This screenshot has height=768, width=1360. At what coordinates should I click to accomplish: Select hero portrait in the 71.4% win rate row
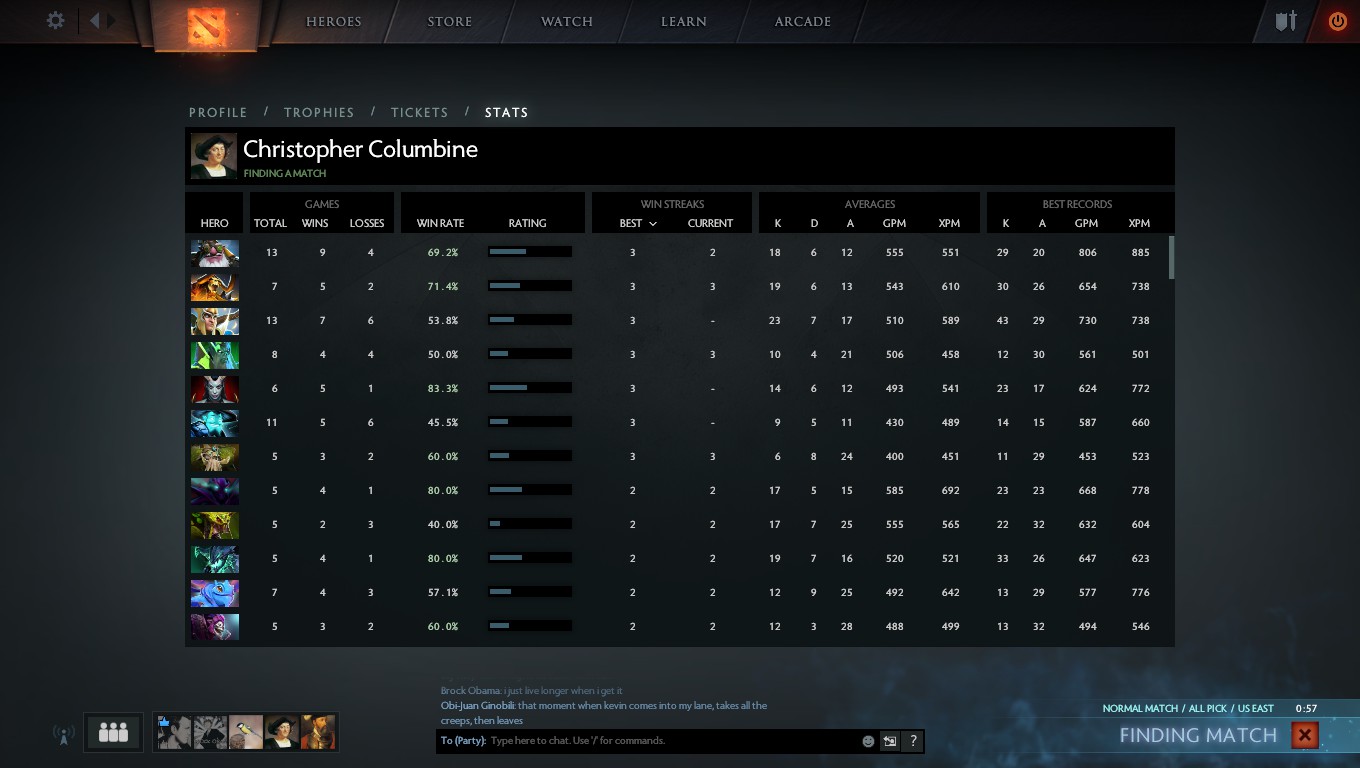(215, 287)
